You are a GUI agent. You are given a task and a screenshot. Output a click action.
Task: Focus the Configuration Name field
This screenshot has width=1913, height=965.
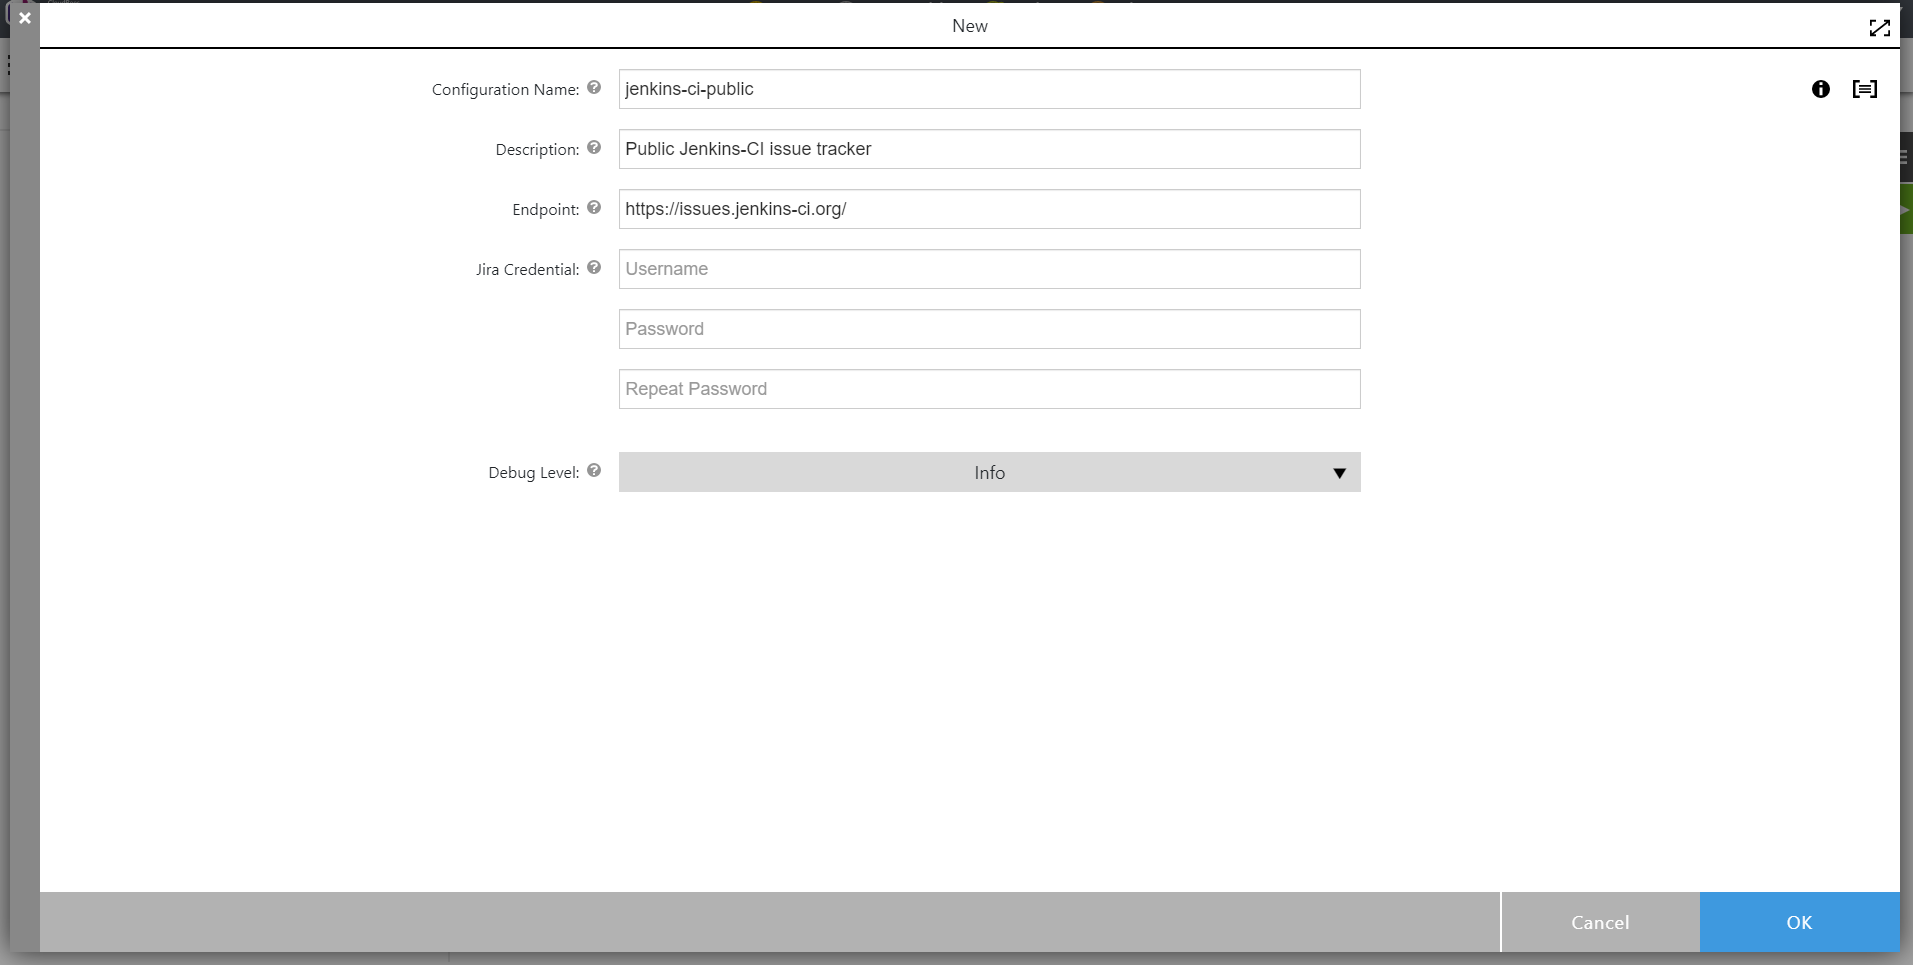(x=989, y=89)
